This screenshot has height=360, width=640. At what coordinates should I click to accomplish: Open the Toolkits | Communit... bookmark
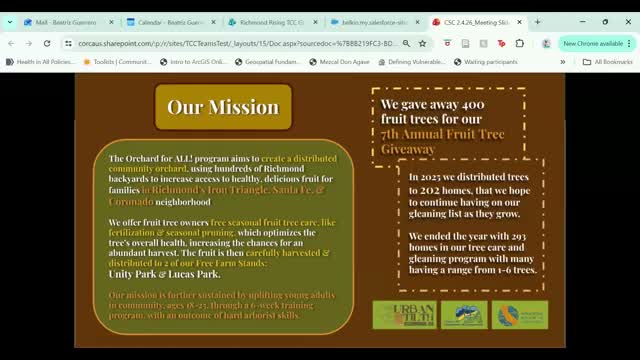[x=117, y=62]
